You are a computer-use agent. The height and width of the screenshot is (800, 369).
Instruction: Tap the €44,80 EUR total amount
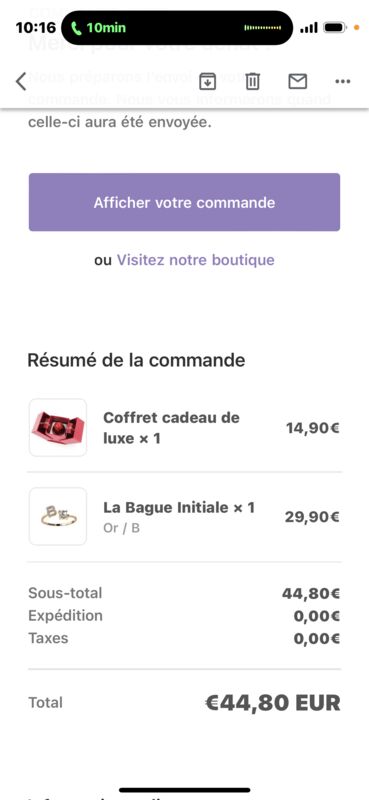tap(273, 703)
